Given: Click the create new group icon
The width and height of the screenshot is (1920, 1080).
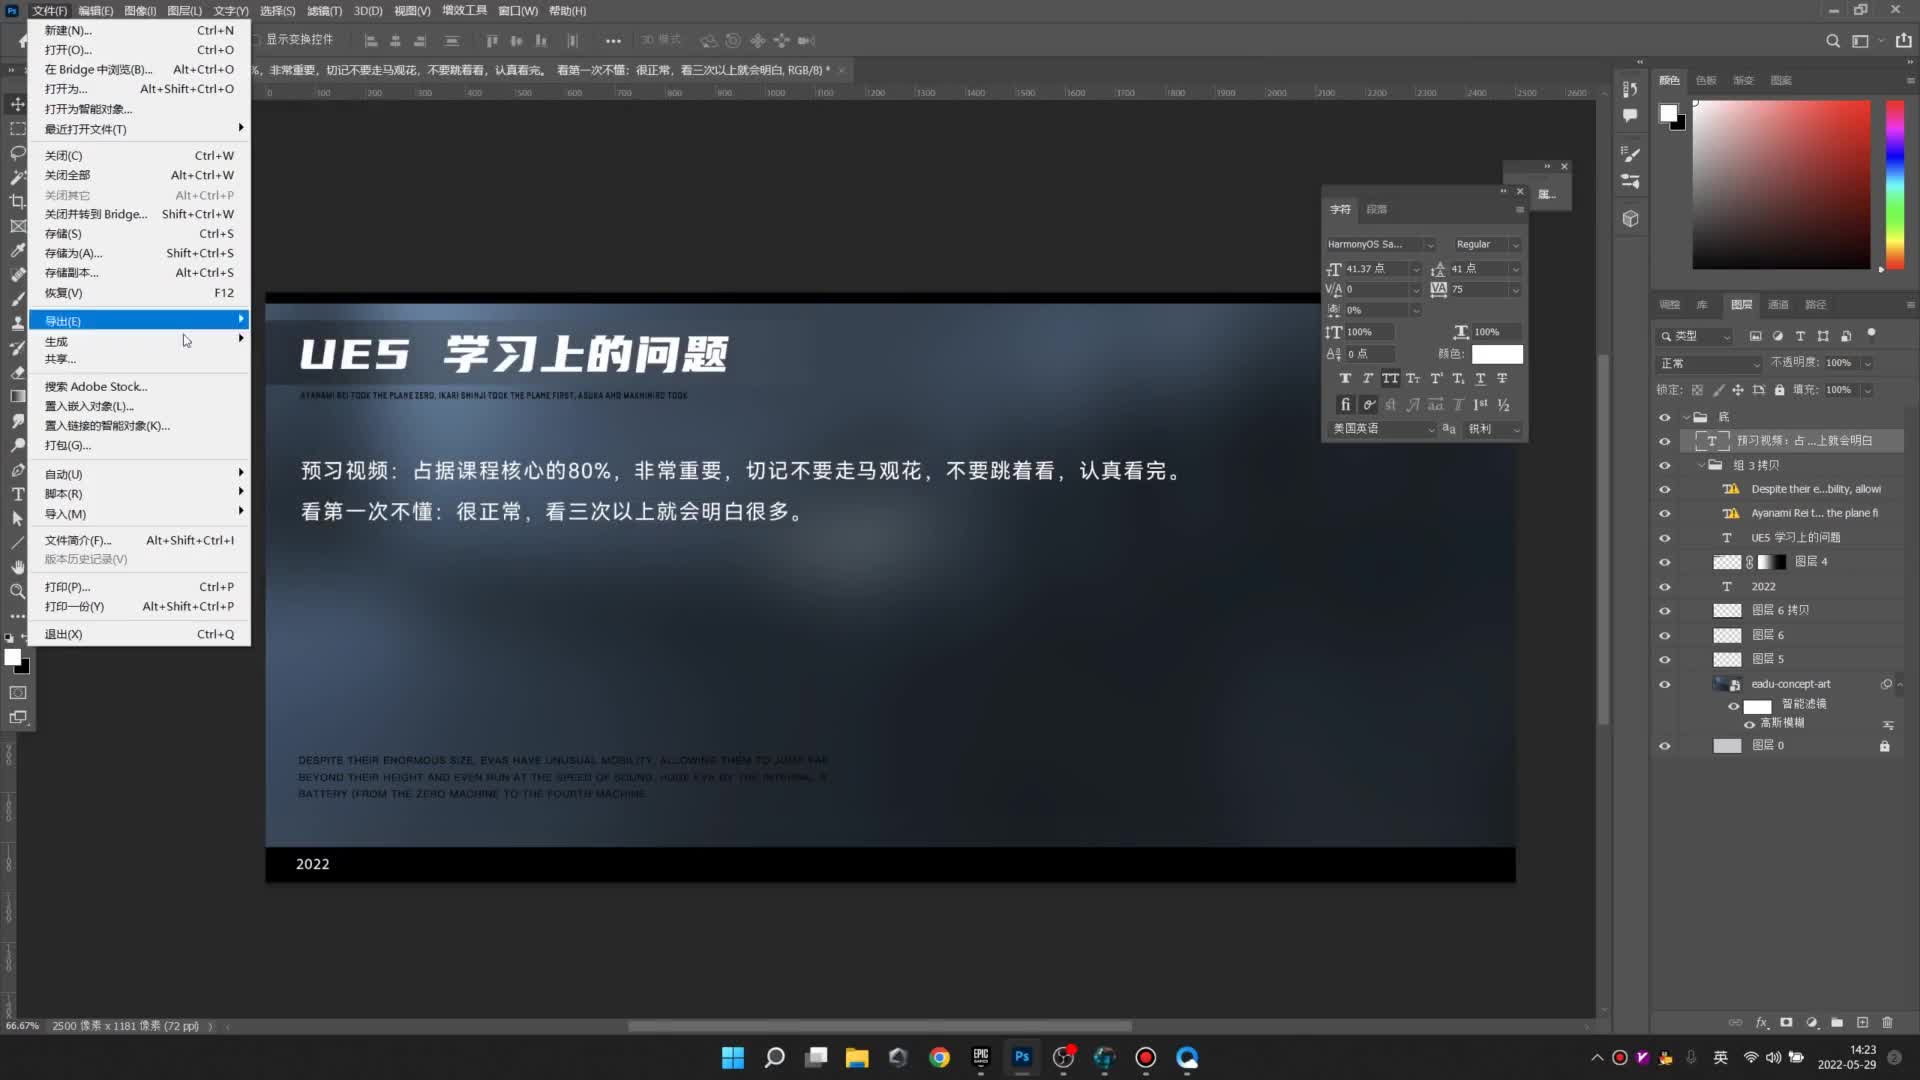Looking at the screenshot, I should (1837, 1022).
